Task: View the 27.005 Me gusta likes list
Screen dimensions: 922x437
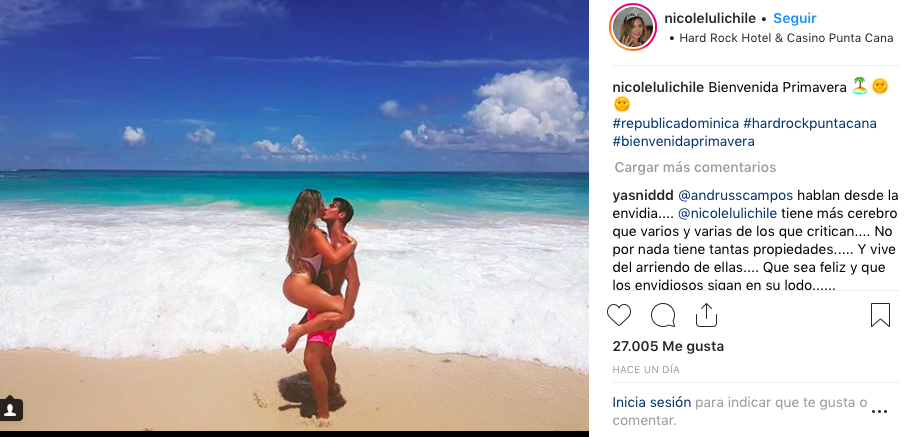Action: coord(668,346)
